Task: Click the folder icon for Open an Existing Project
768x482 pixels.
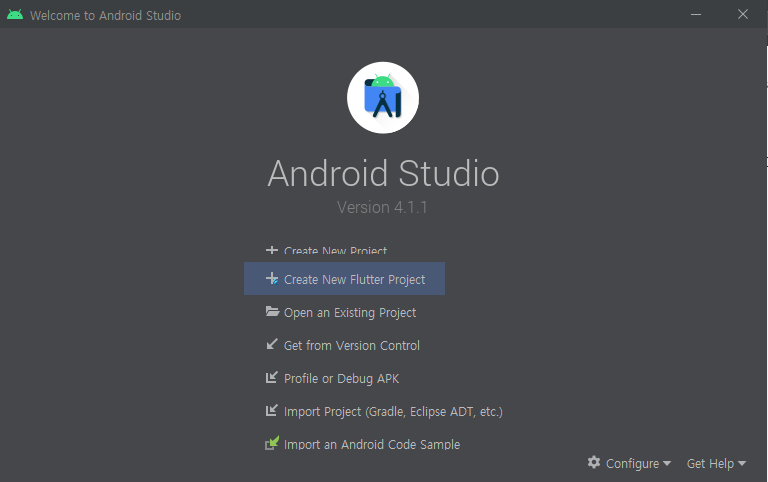Action: 272,311
